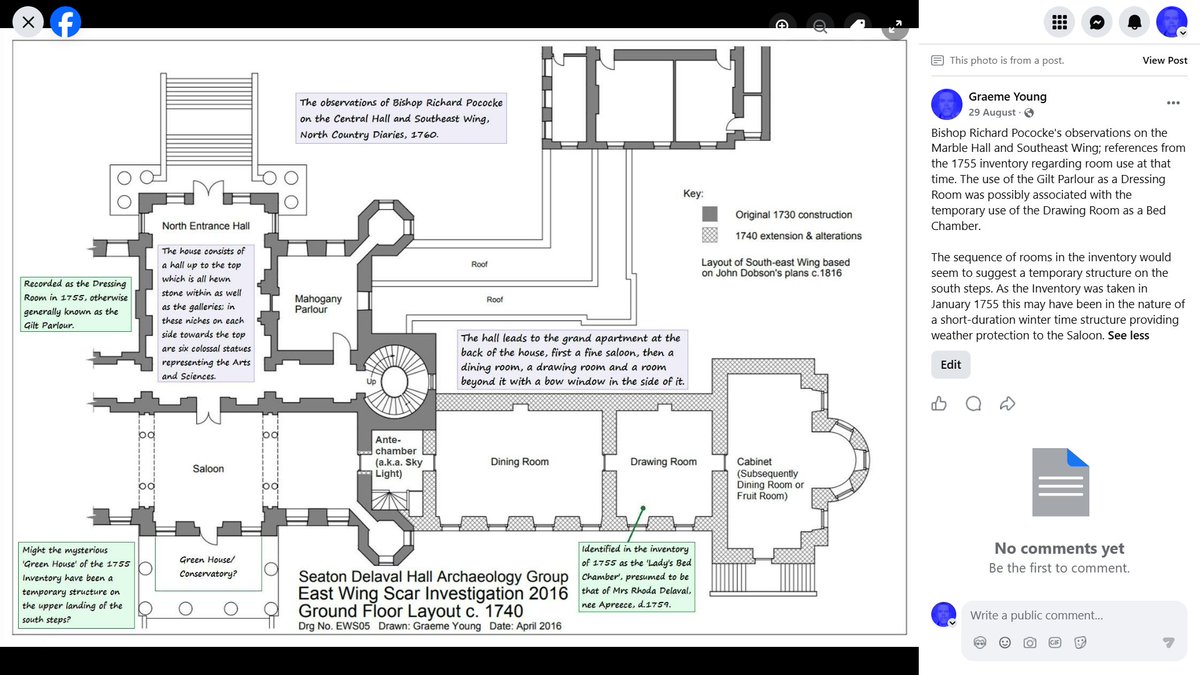The height and width of the screenshot is (675, 1200).
Task: Click the comment speech bubble icon
Action: (x=973, y=404)
